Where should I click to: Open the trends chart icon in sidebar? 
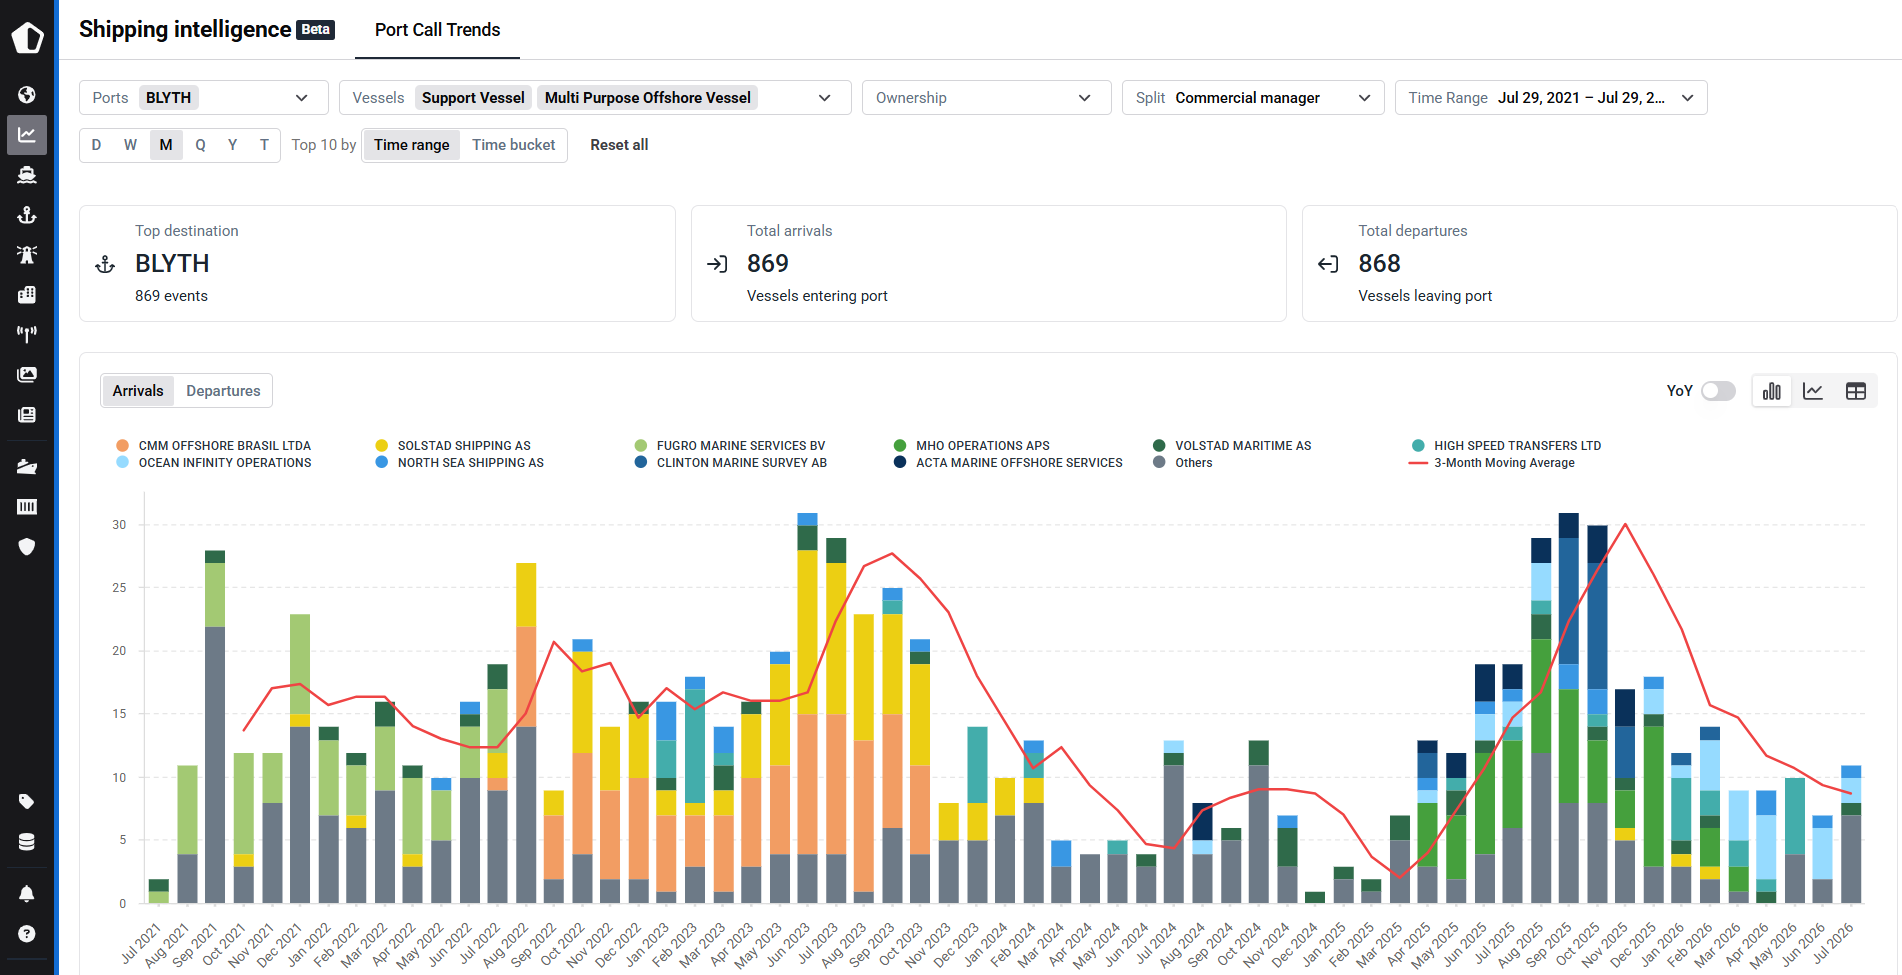(27, 135)
